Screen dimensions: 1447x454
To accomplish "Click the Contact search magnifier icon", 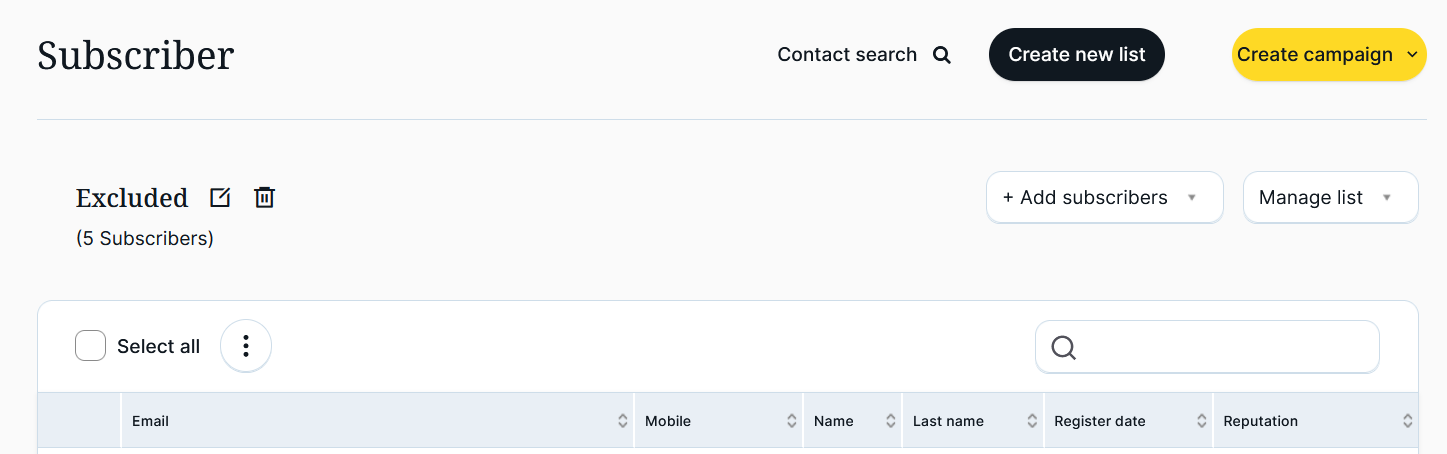I will click(941, 55).
